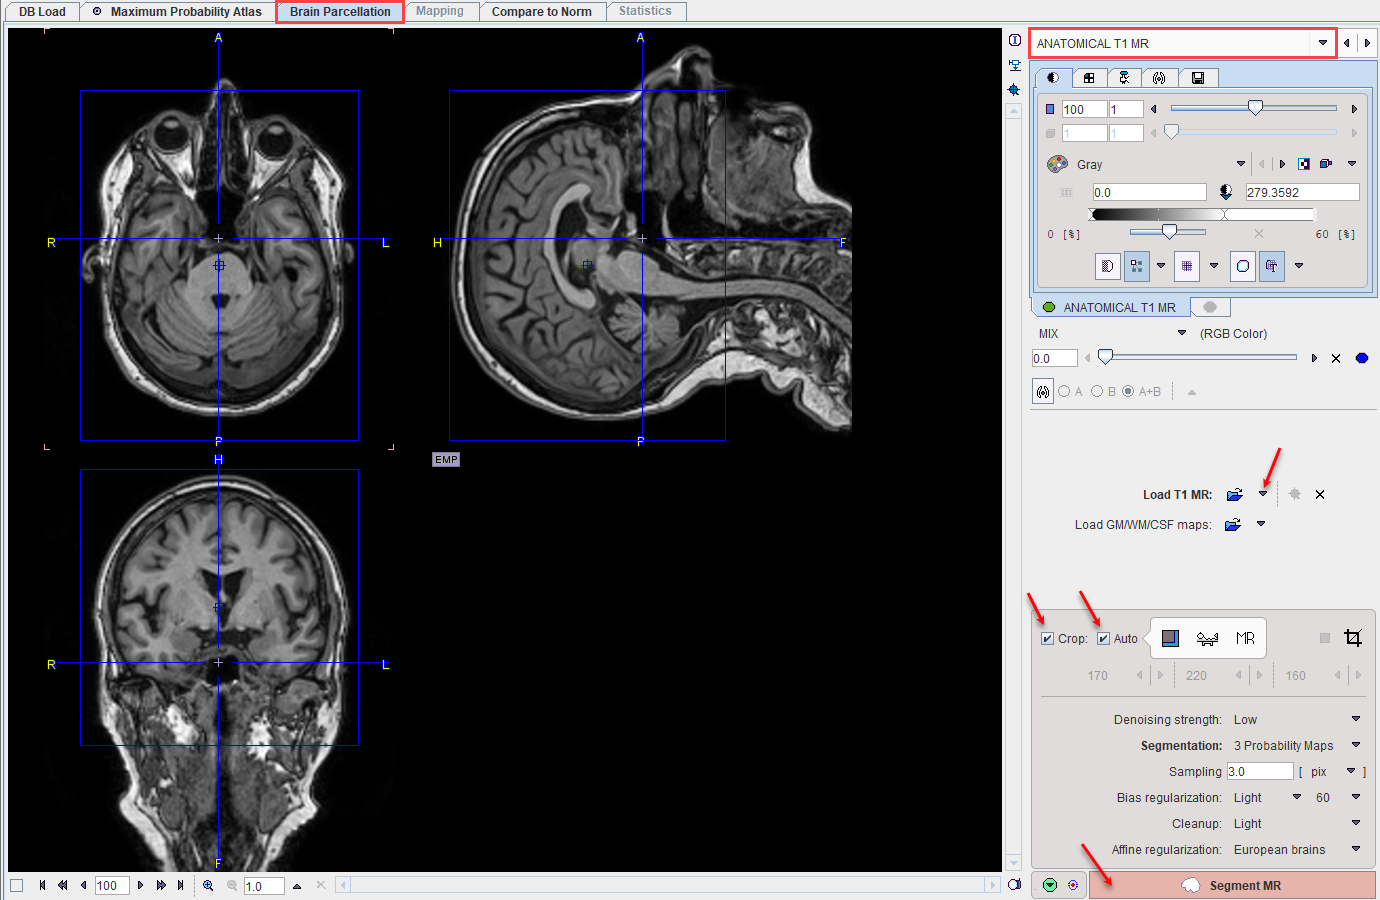The width and height of the screenshot is (1380, 900).
Task: Click the blue crosshair icon on the side strip
Action: pos(1015,89)
